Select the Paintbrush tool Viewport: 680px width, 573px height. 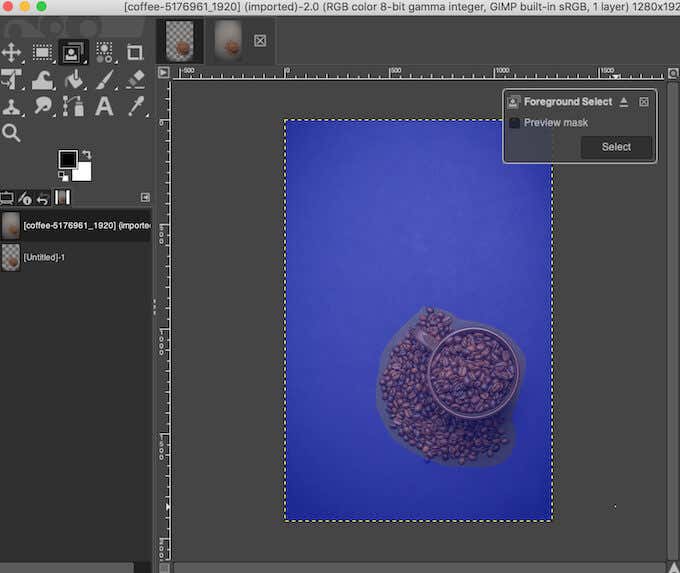click(x=104, y=79)
